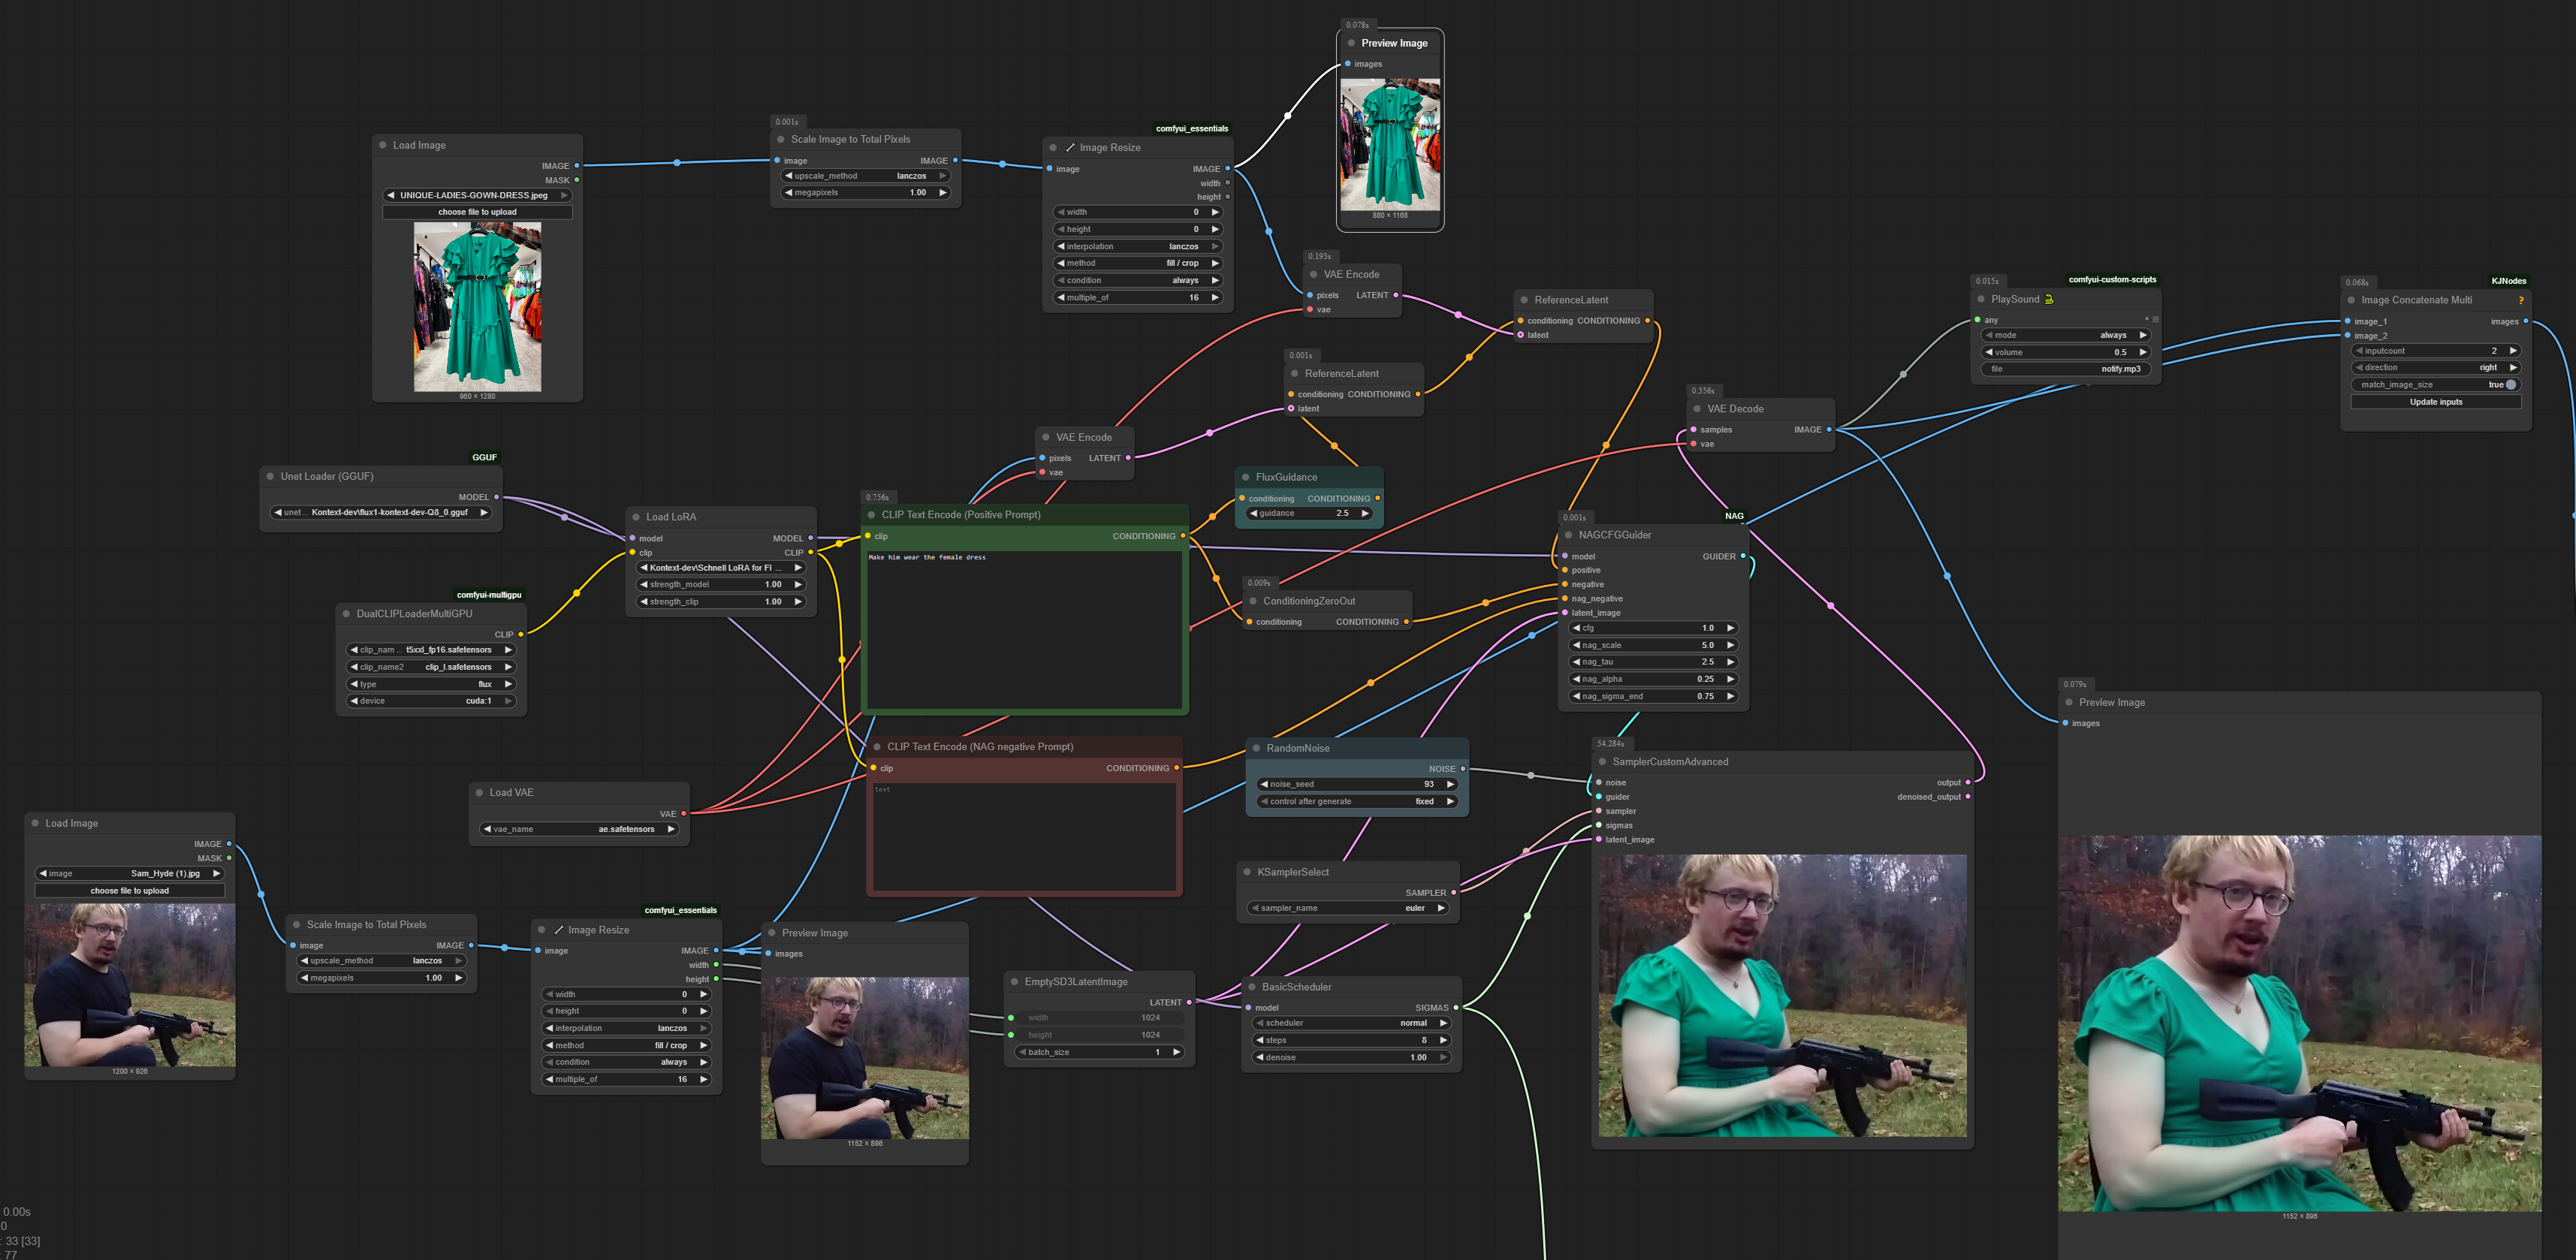The image size is (2576, 1260).
Task: Open the PlaySound mode dropdown set to always
Action: (2066, 335)
